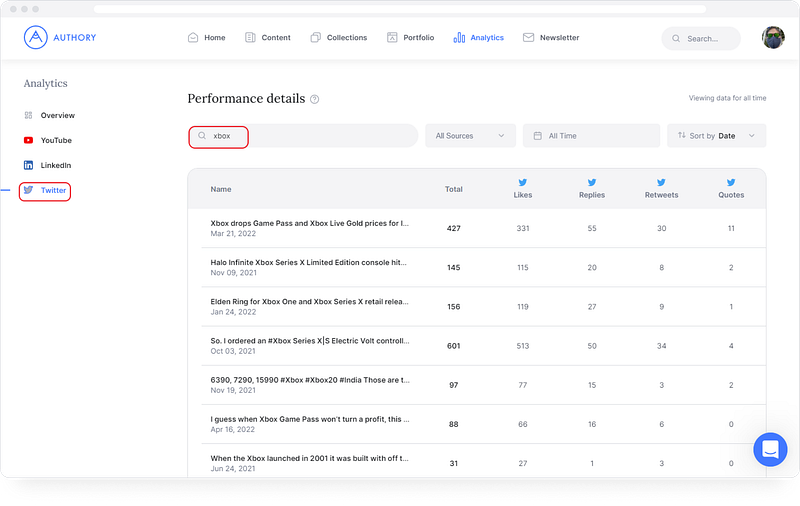Click the Name column header
The image size is (800, 506).
[221, 189]
